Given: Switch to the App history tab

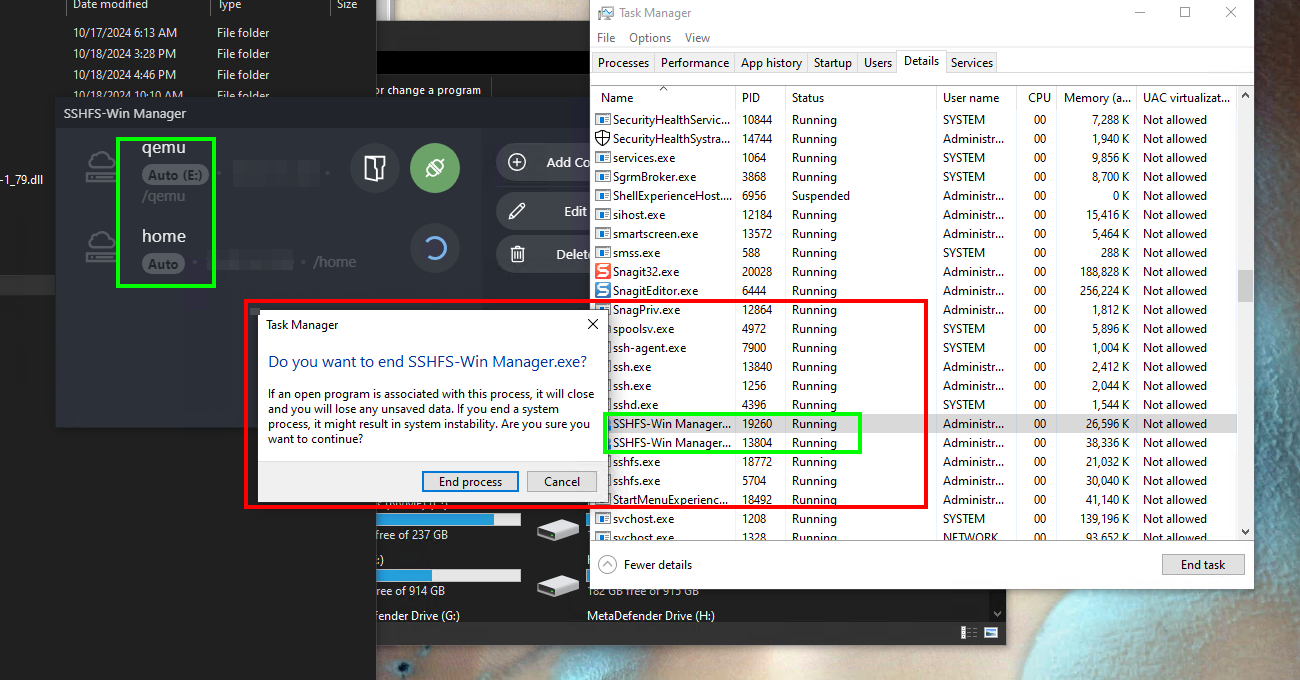Looking at the screenshot, I should coord(771,62).
